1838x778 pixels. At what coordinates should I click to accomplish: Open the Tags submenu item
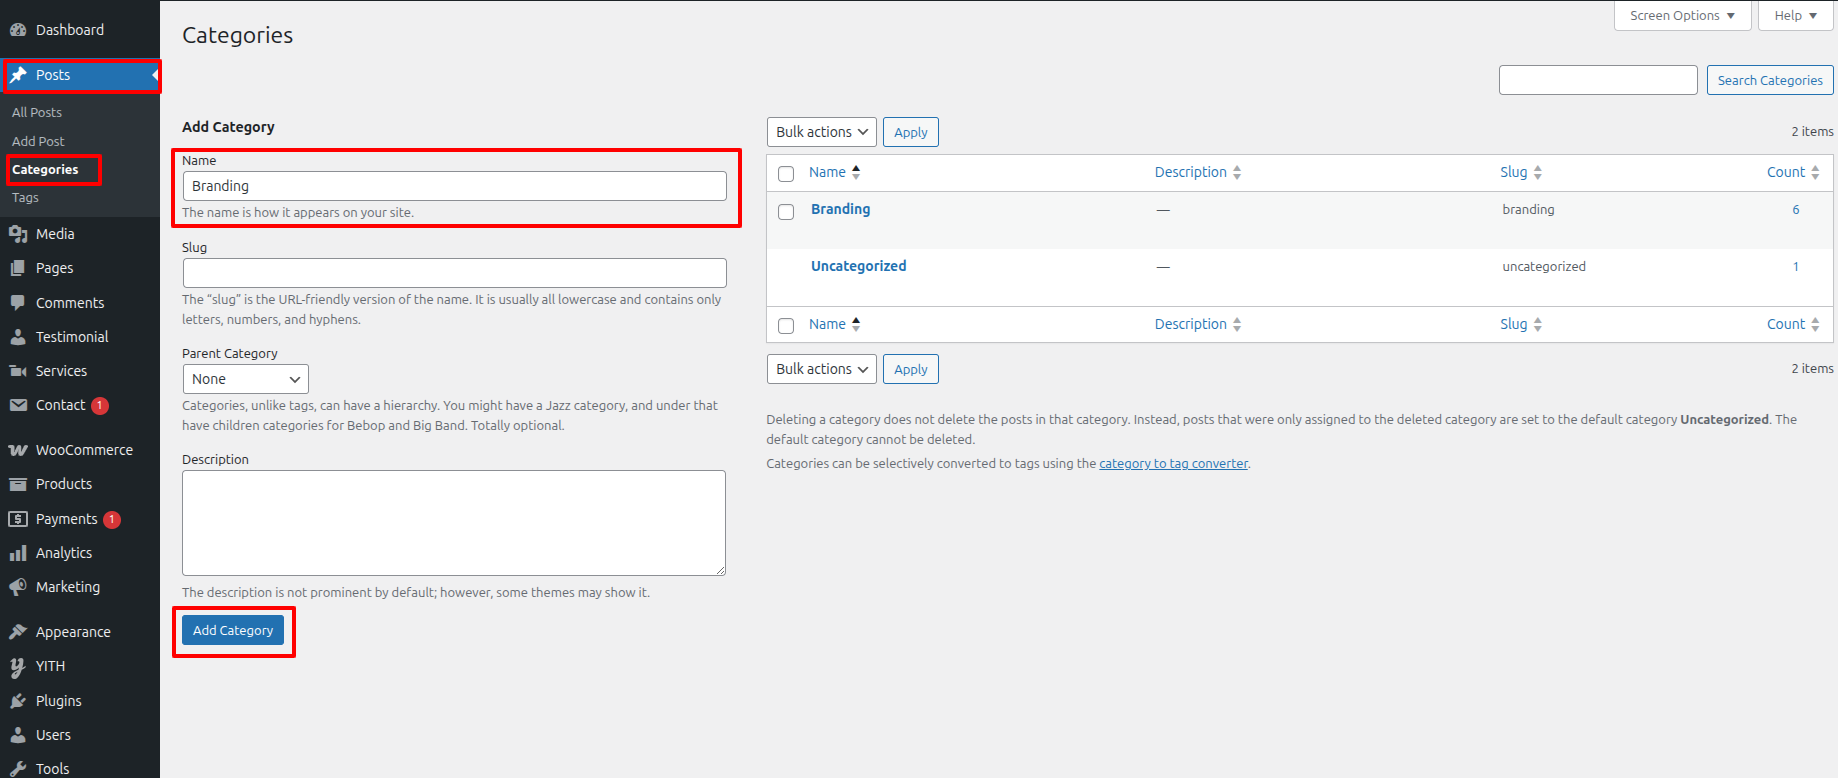tap(25, 198)
